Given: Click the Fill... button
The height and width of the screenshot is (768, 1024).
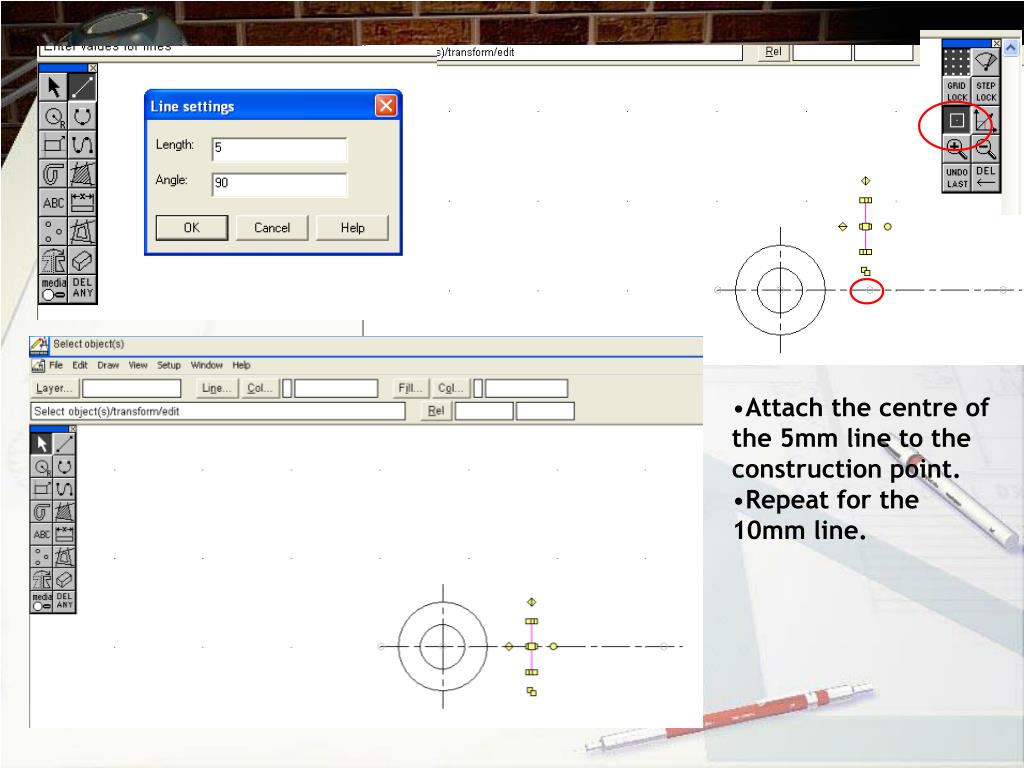Looking at the screenshot, I should (410, 388).
